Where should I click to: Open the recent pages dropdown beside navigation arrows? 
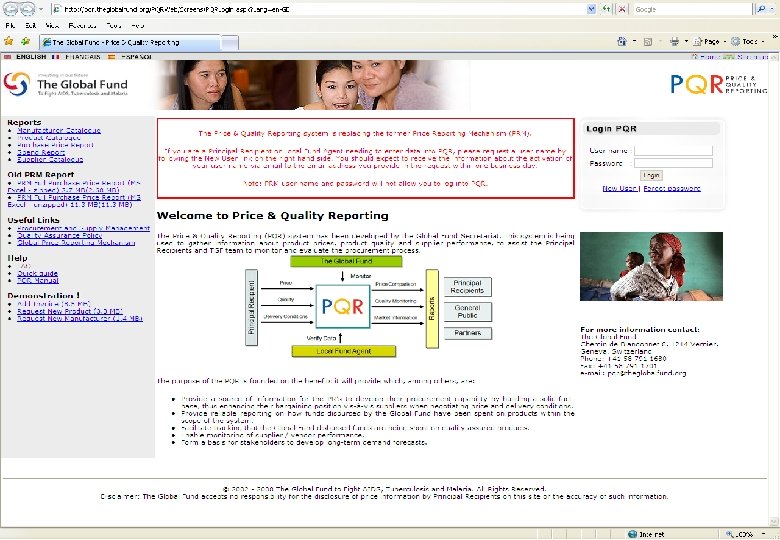(x=41, y=9)
